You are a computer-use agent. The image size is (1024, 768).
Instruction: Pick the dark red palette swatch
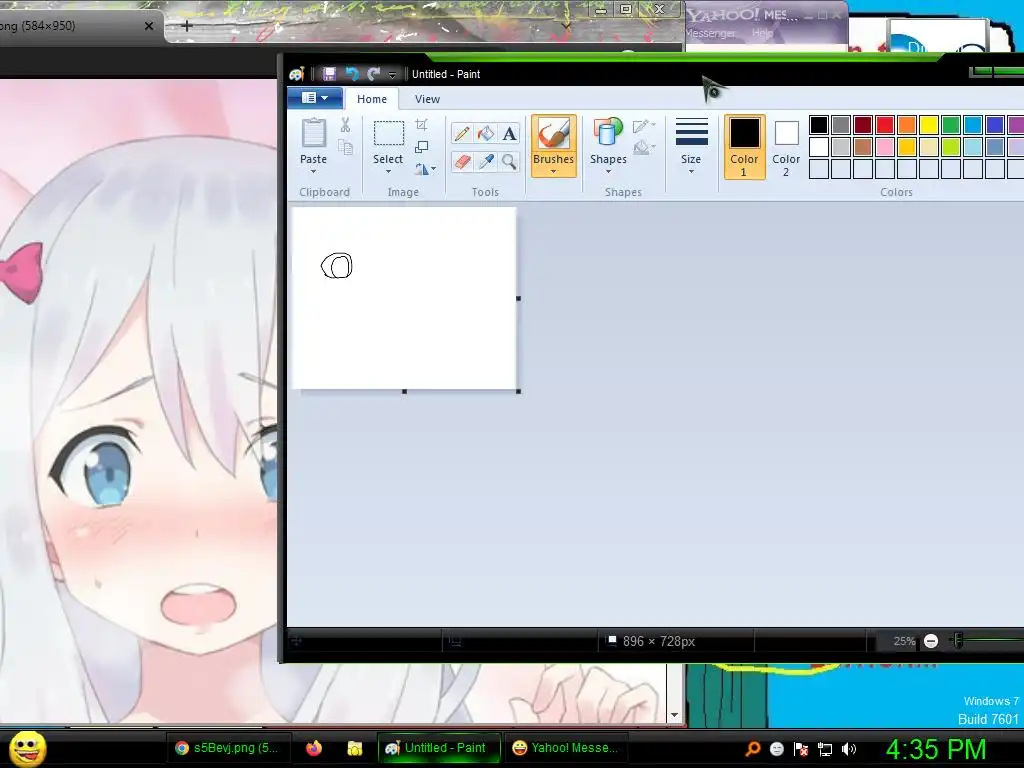click(x=863, y=125)
